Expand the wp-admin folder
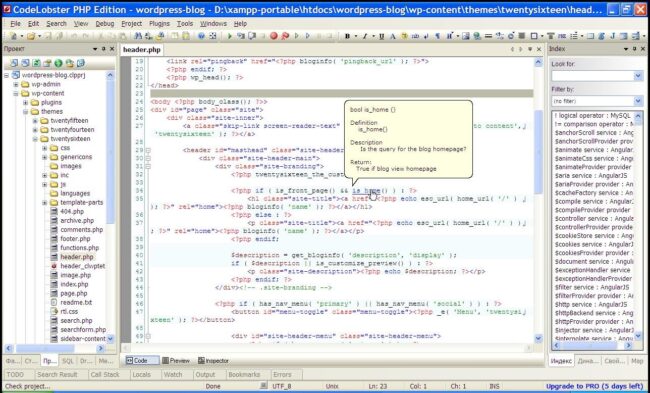This screenshot has width=650, height=393. (16, 84)
